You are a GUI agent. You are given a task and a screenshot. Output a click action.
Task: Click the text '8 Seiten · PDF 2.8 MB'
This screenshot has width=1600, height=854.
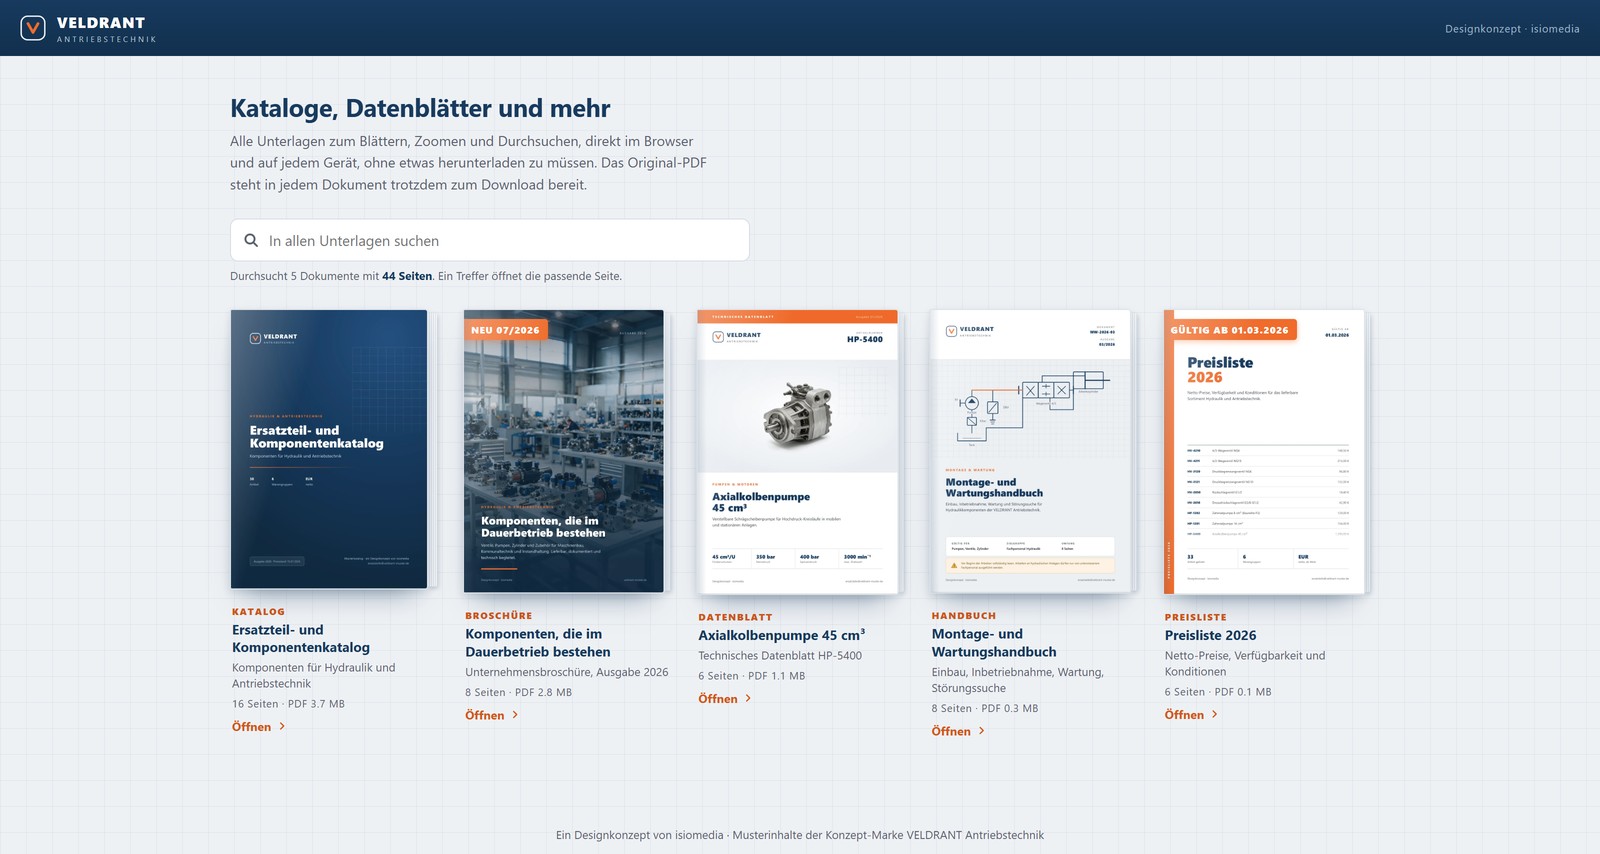pyautogui.click(x=518, y=692)
